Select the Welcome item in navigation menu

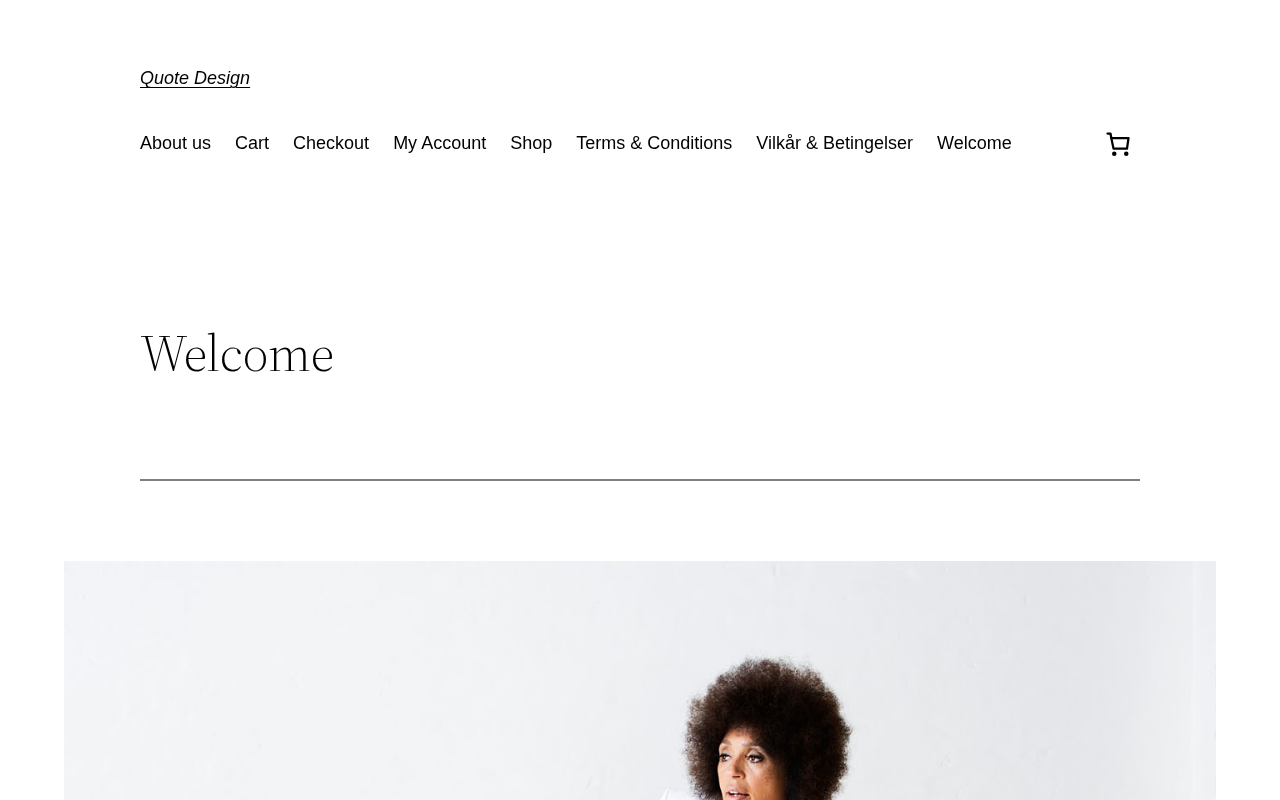(x=974, y=143)
